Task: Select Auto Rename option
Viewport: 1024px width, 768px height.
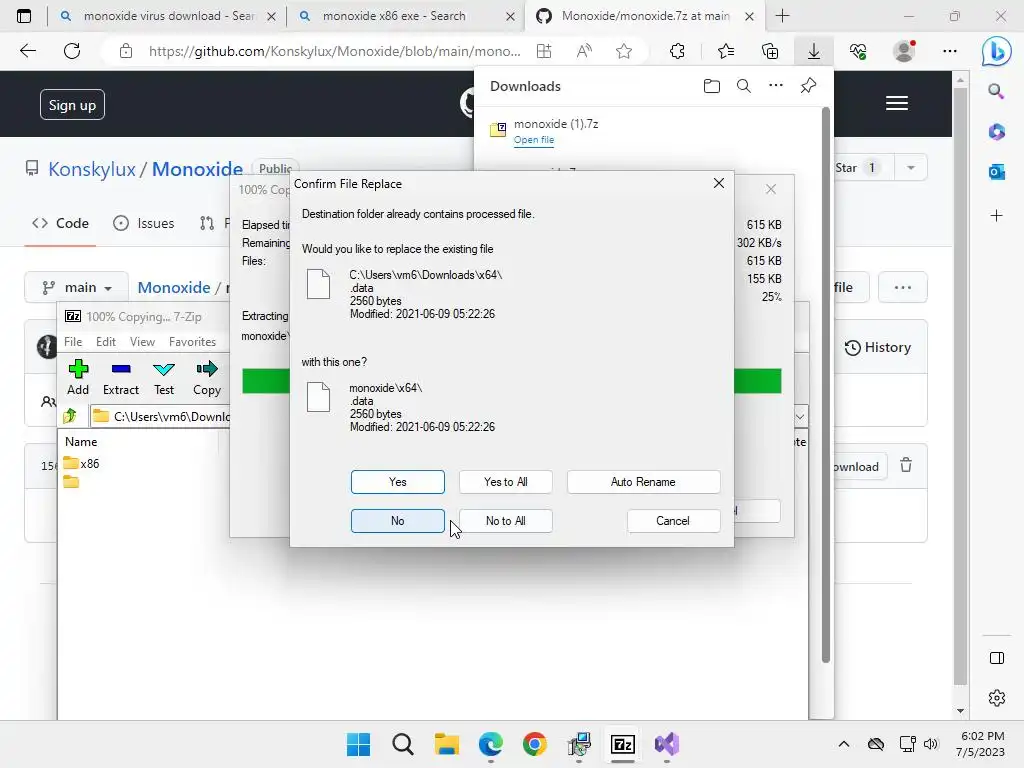Action: pyautogui.click(x=643, y=482)
